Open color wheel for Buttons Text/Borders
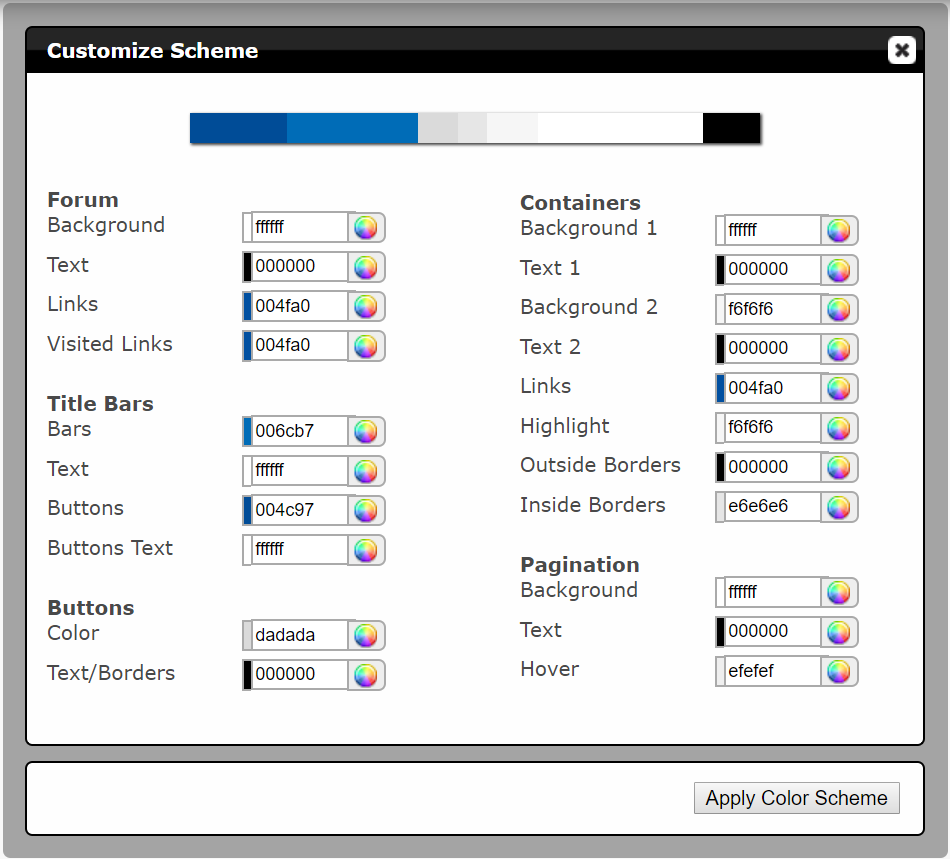The height and width of the screenshot is (859, 950). pyautogui.click(x=366, y=675)
